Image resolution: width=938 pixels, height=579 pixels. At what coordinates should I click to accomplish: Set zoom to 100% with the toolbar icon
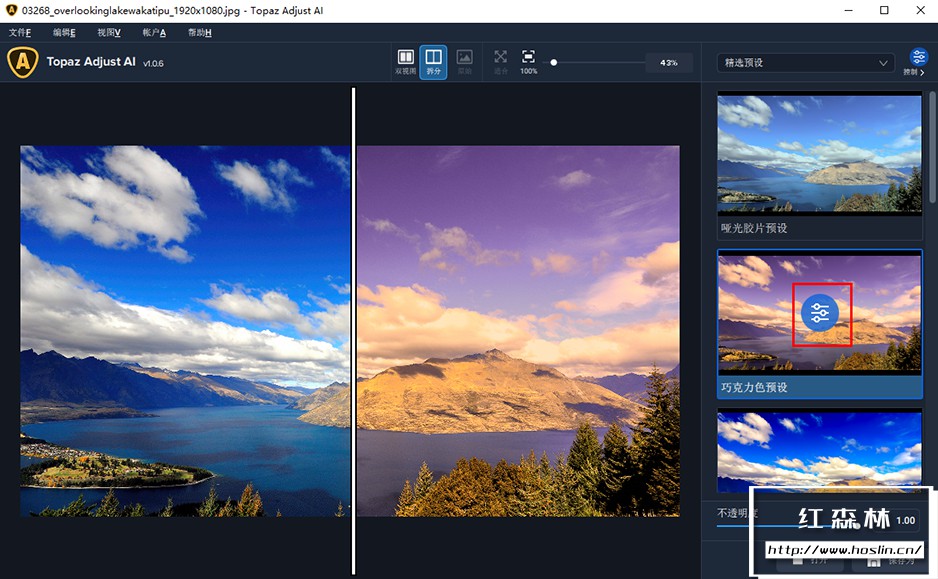pyautogui.click(x=528, y=62)
